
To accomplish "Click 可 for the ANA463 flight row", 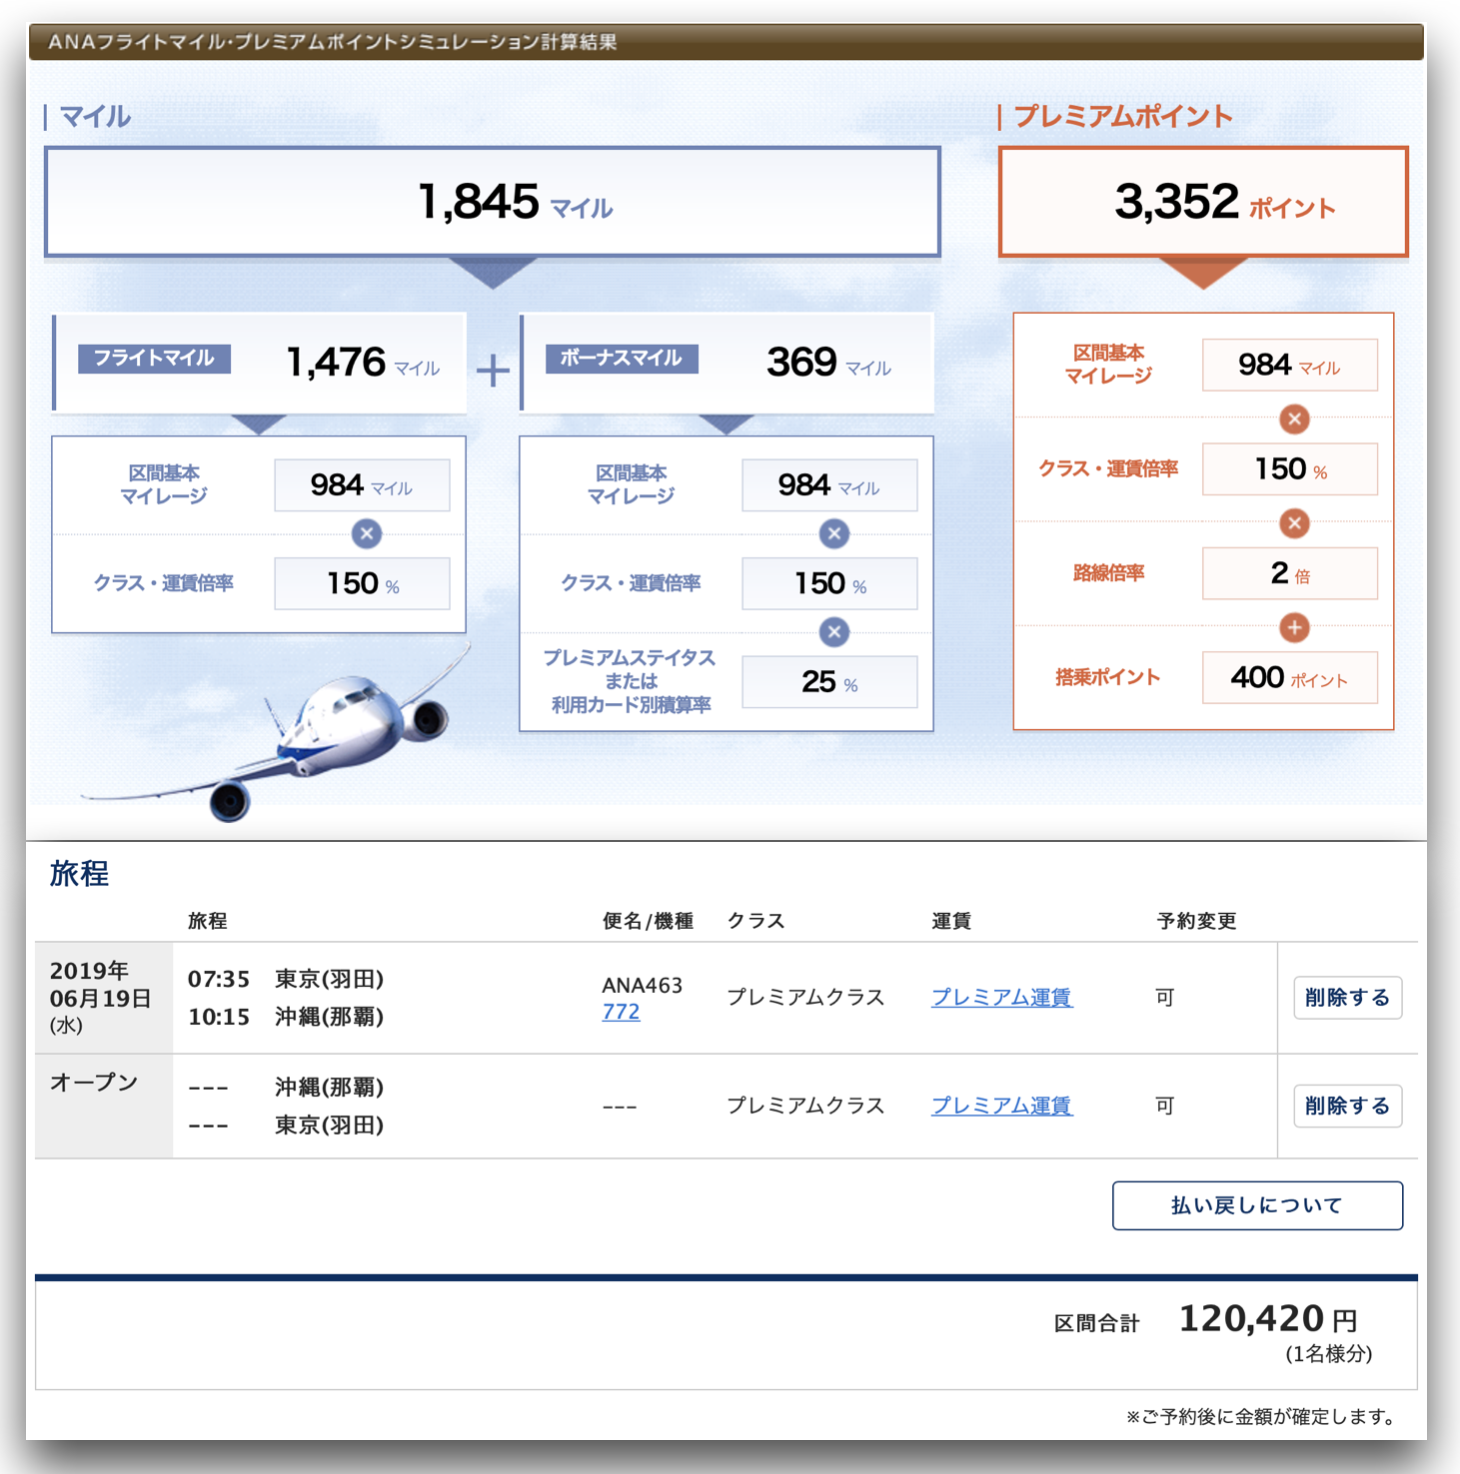I will [x=1165, y=997].
